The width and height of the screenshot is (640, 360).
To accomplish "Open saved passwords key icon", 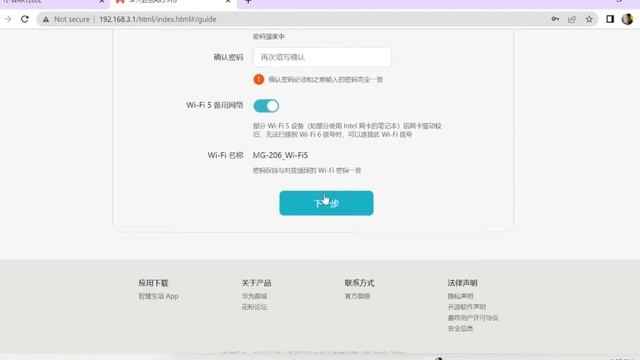I will pos(555,19).
